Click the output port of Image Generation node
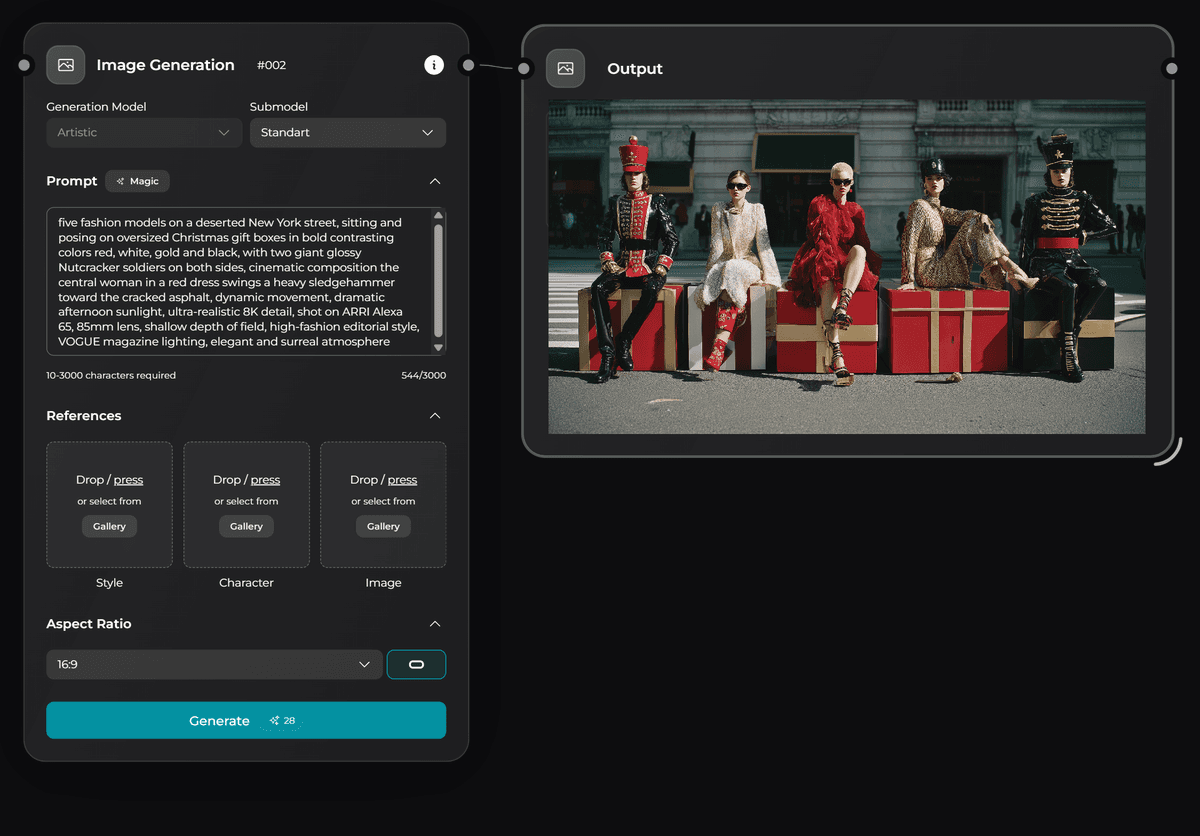Viewport: 1200px width, 836px height. (x=467, y=65)
